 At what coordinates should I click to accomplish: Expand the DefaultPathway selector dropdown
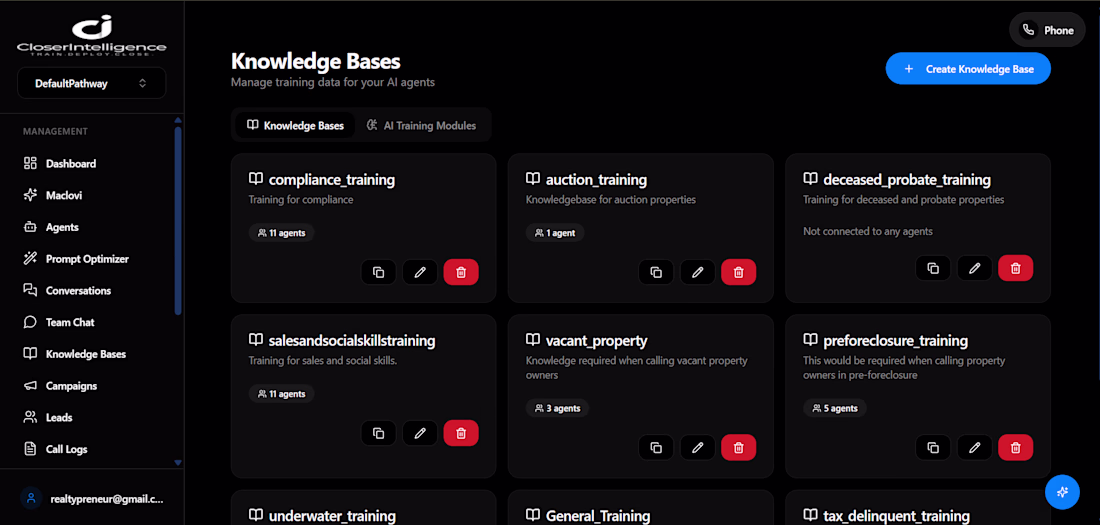pos(92,84)
